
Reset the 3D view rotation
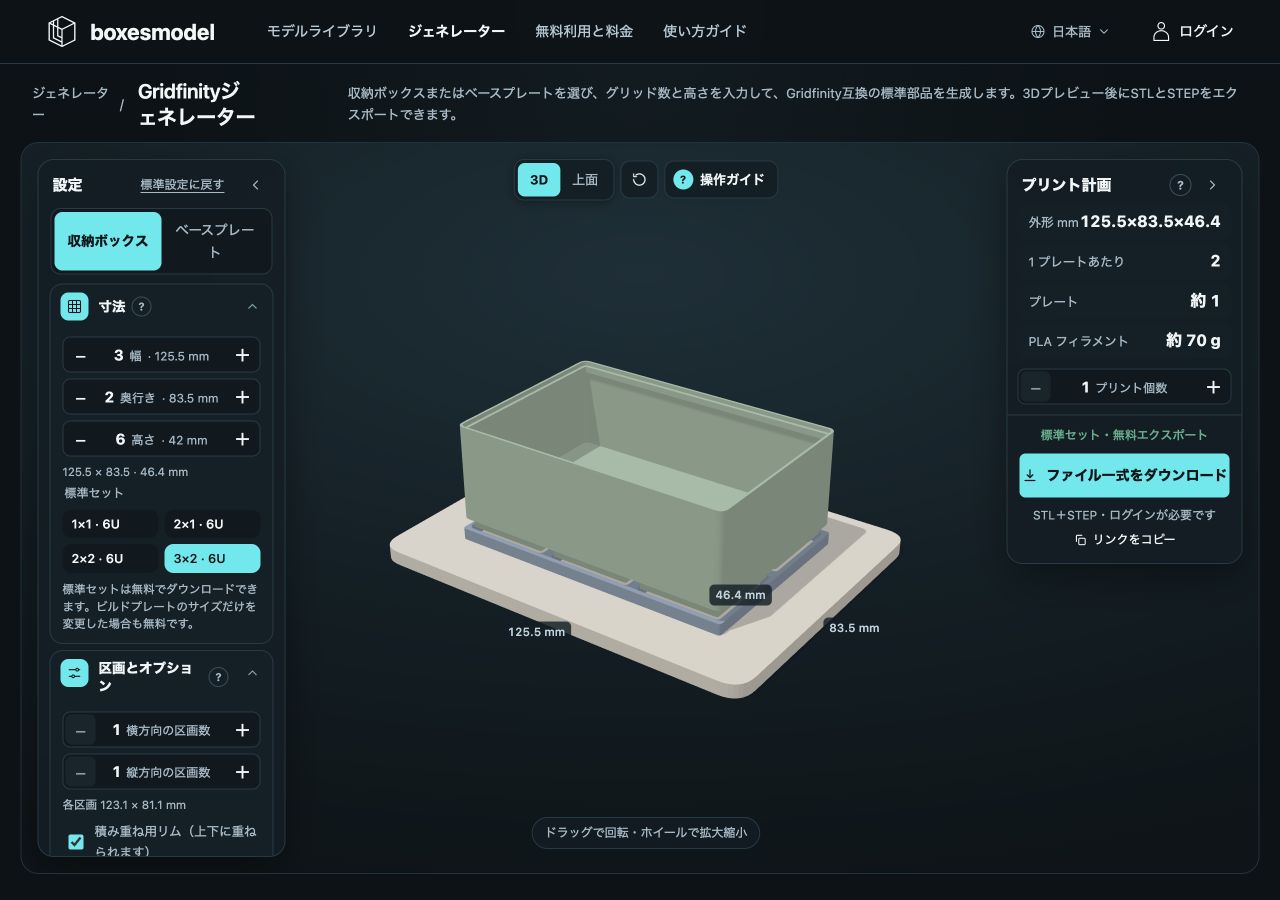639,180
